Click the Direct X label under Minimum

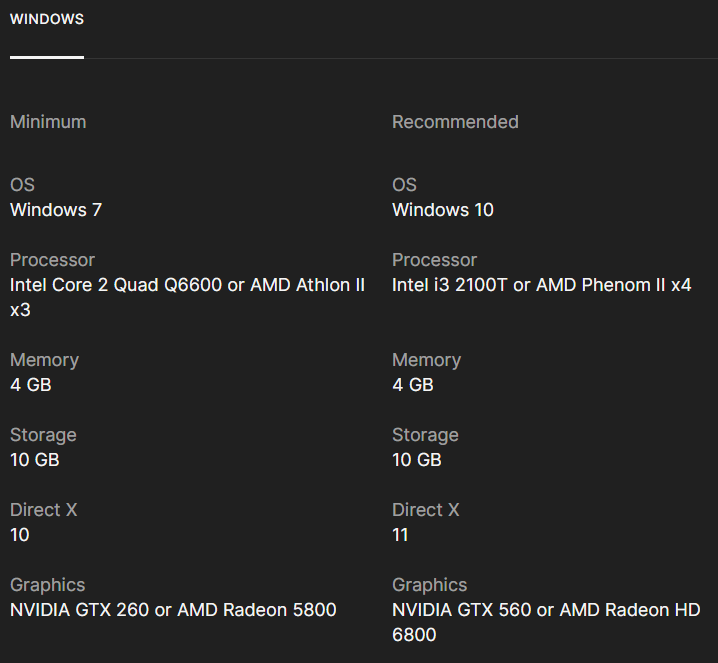43,510
